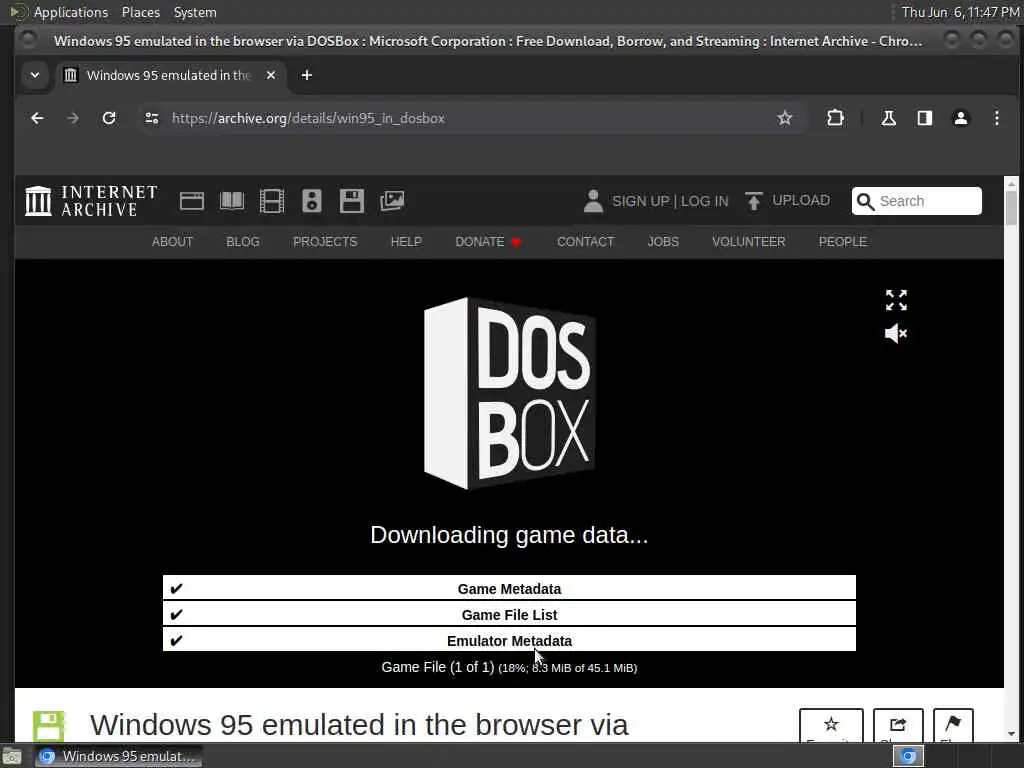Focus the Internet Archive Search field
The image size is (1024, 768).
click(917, 201)
